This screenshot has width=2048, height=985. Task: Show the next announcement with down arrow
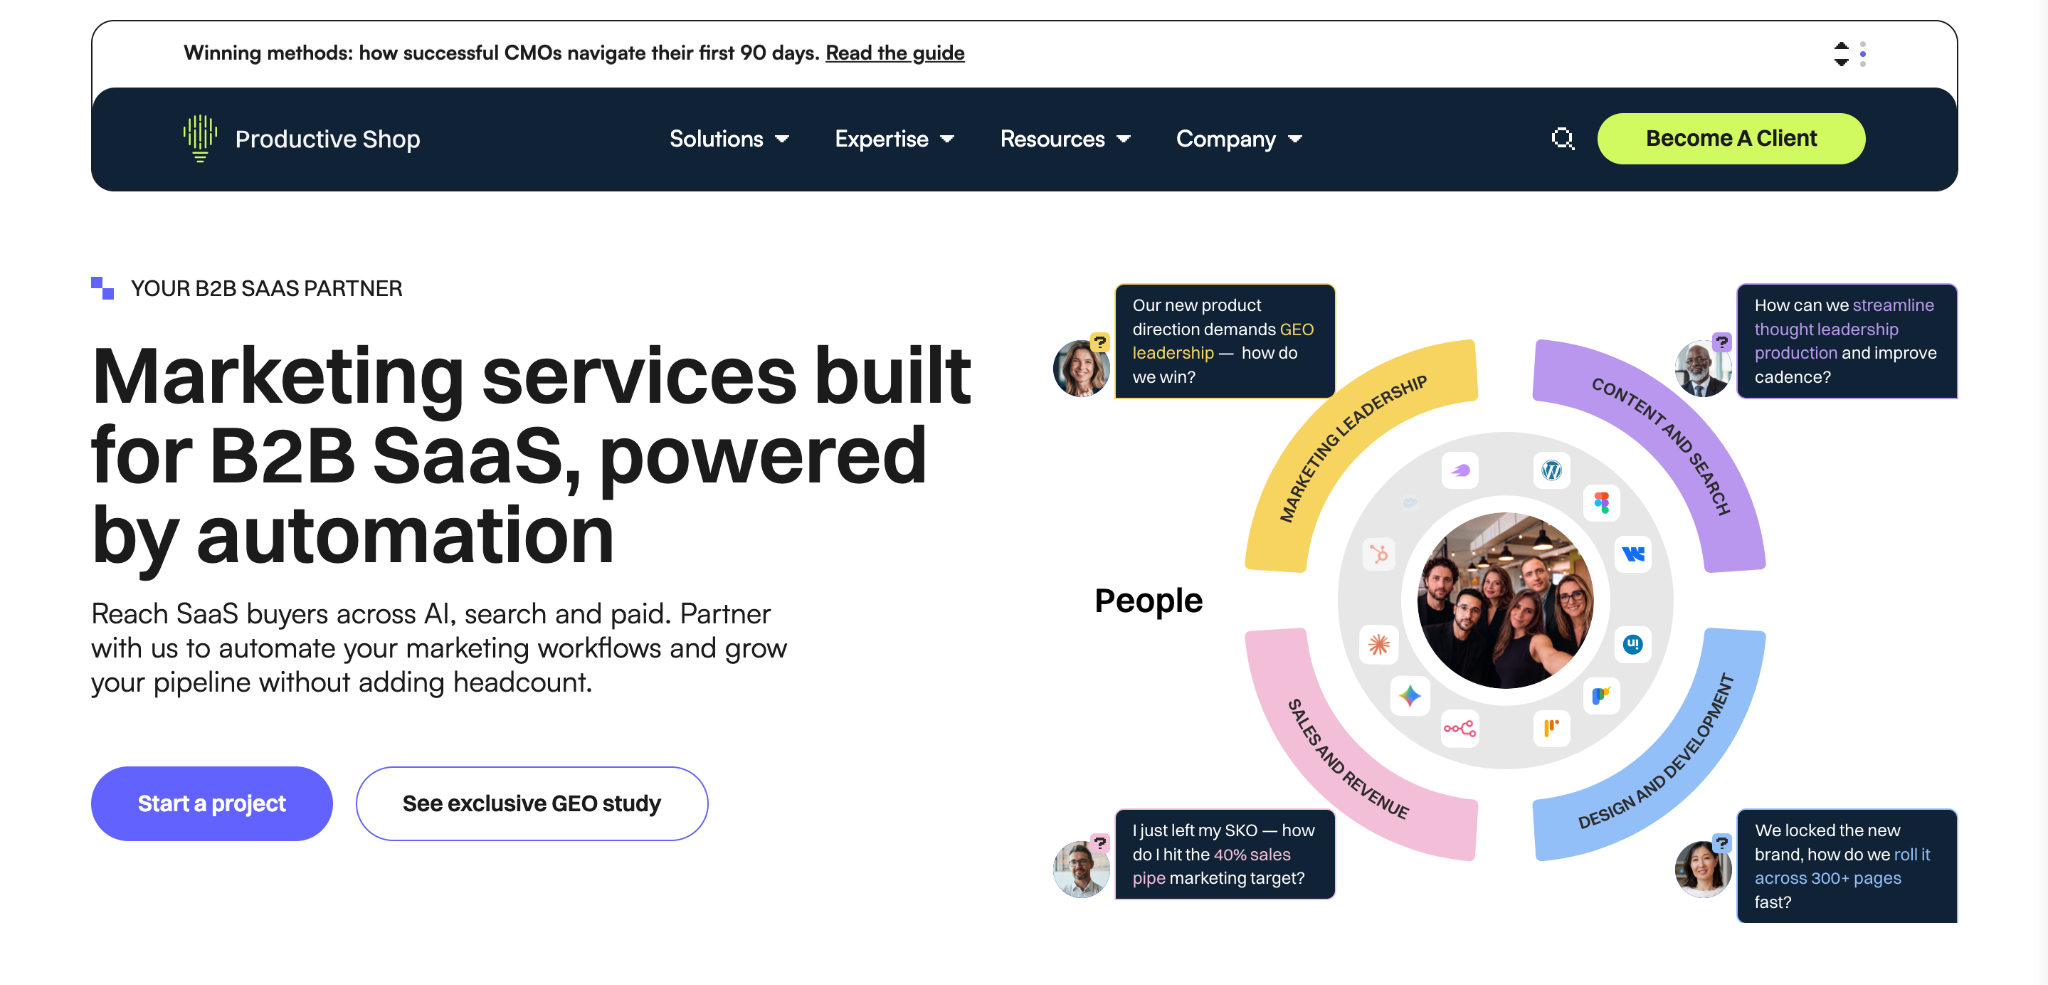1841,62
